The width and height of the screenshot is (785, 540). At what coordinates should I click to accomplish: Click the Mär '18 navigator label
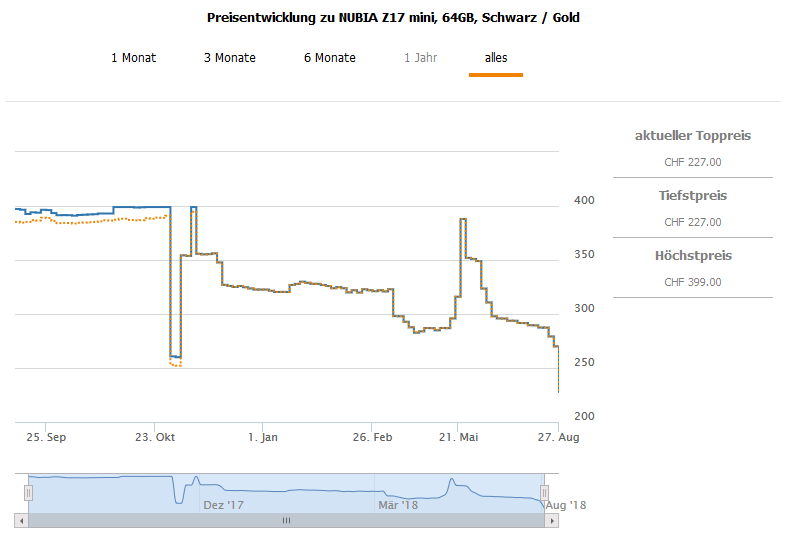(x=397, y=505)
